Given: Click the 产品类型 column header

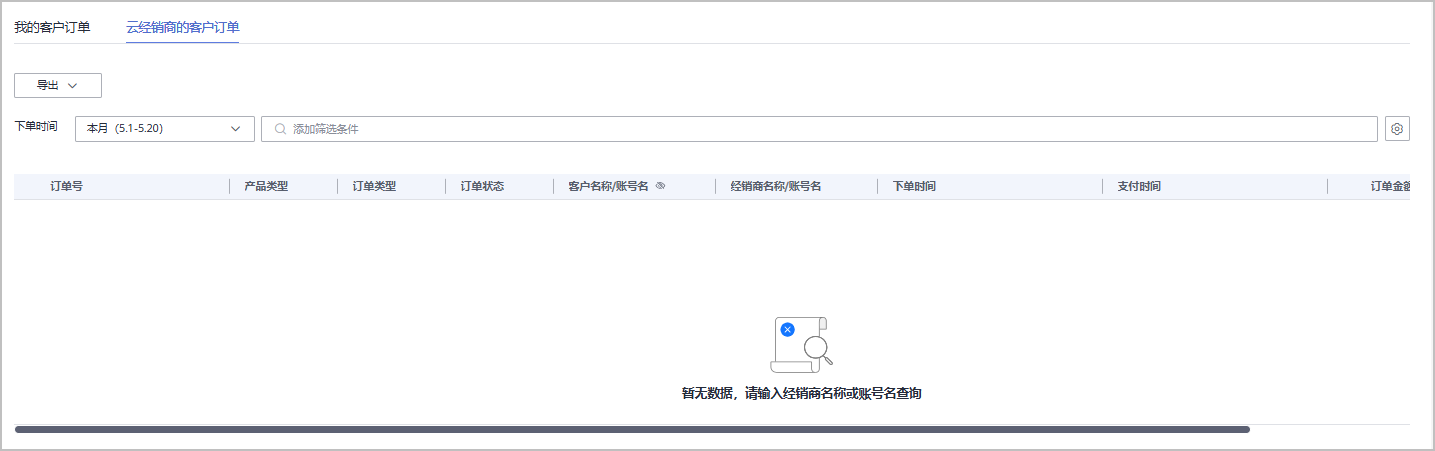Looking at the screenshot, I should [266, 186].
